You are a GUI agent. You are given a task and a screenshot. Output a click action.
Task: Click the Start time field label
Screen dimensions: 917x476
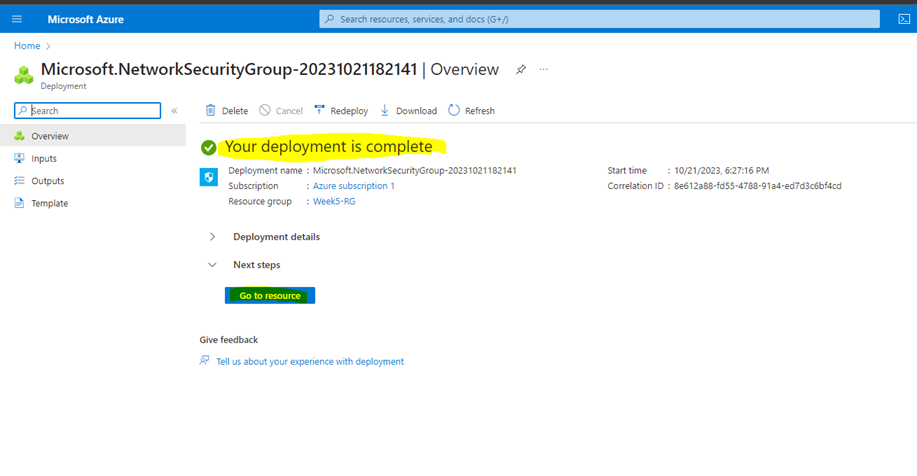(627, 170)
